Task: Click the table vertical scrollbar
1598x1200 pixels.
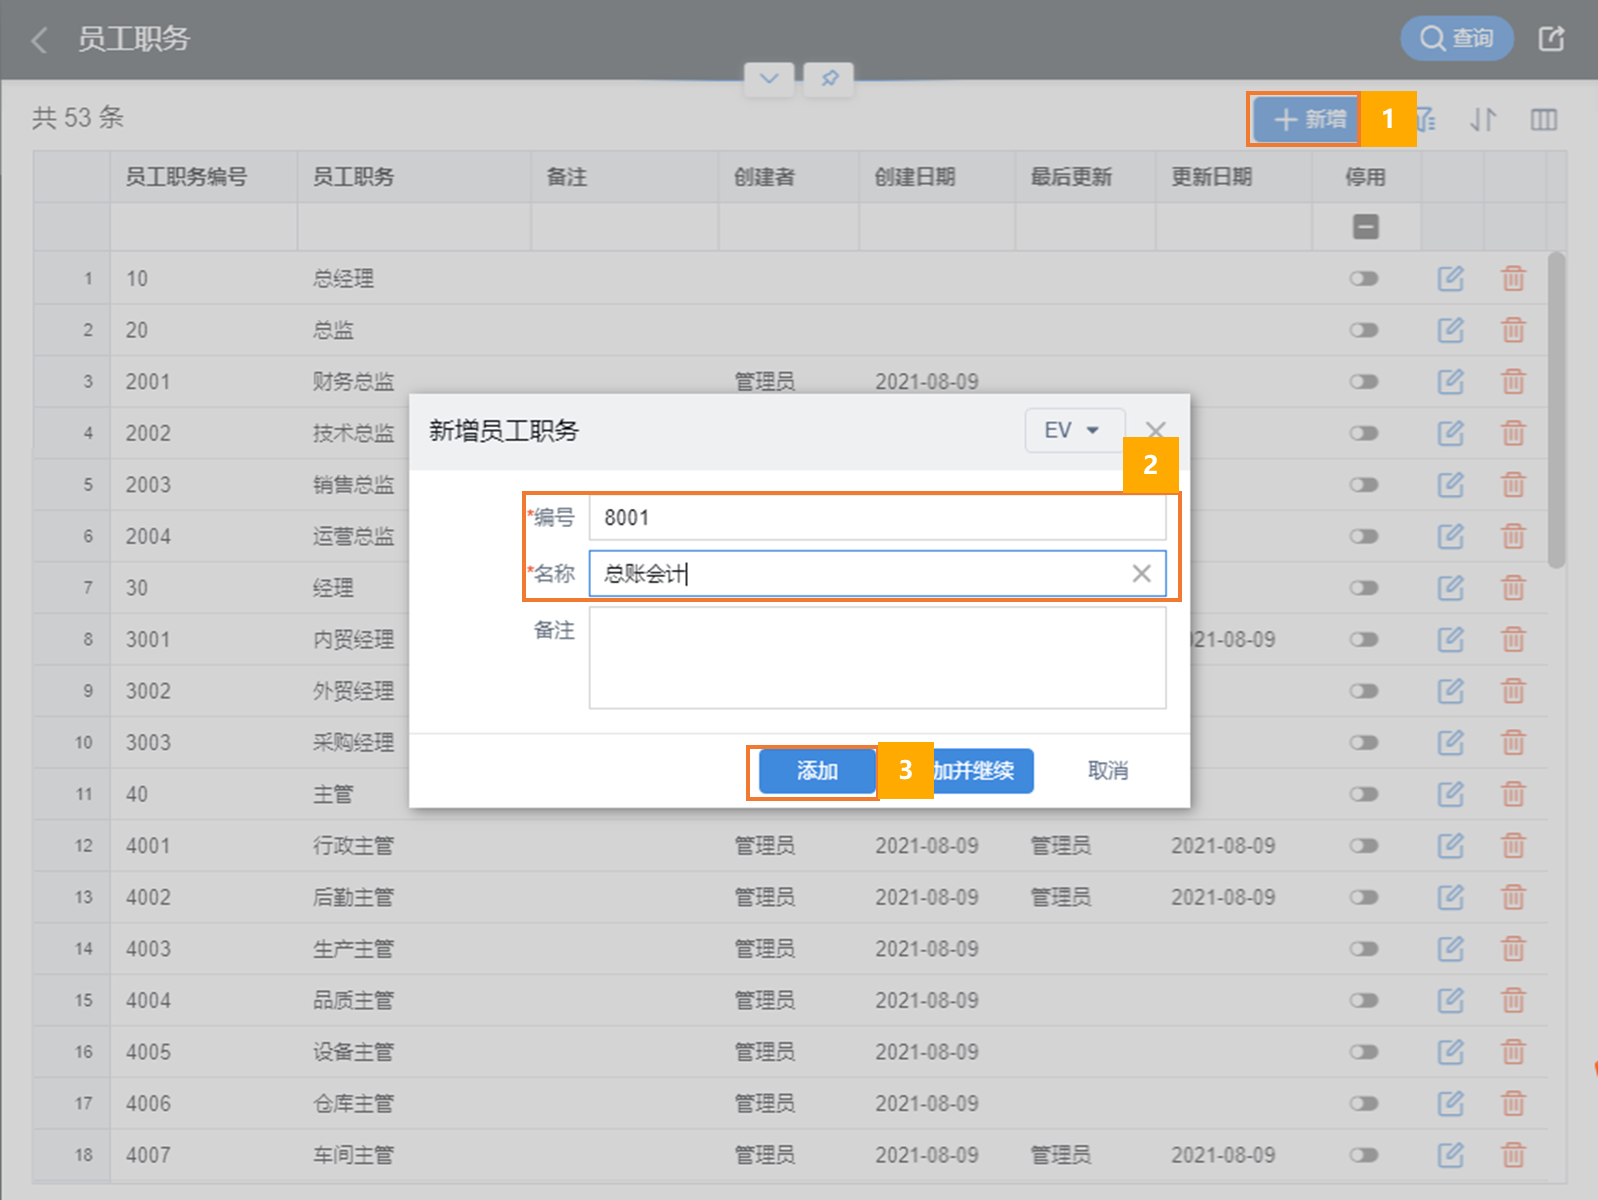Action: (x=1556, y=410)
